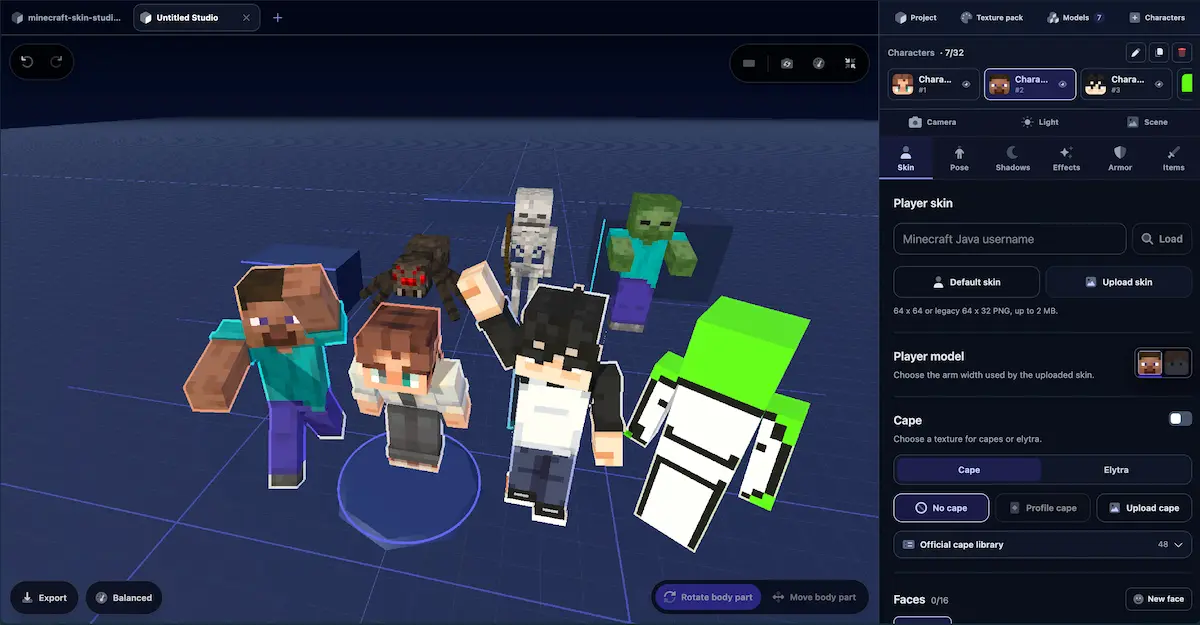Open the Items tab
1200x625 pixels.
point(1173,158)
